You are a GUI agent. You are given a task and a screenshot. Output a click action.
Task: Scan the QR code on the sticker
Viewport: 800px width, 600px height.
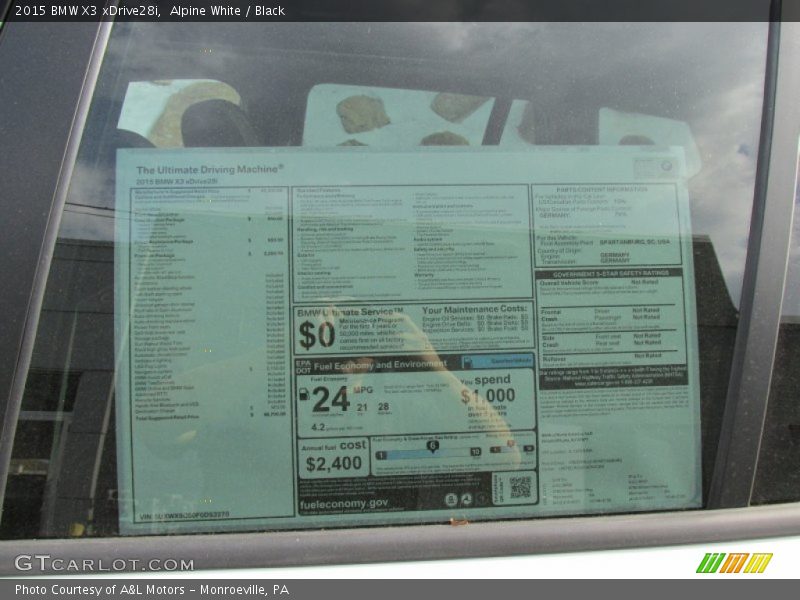[519, 487]
